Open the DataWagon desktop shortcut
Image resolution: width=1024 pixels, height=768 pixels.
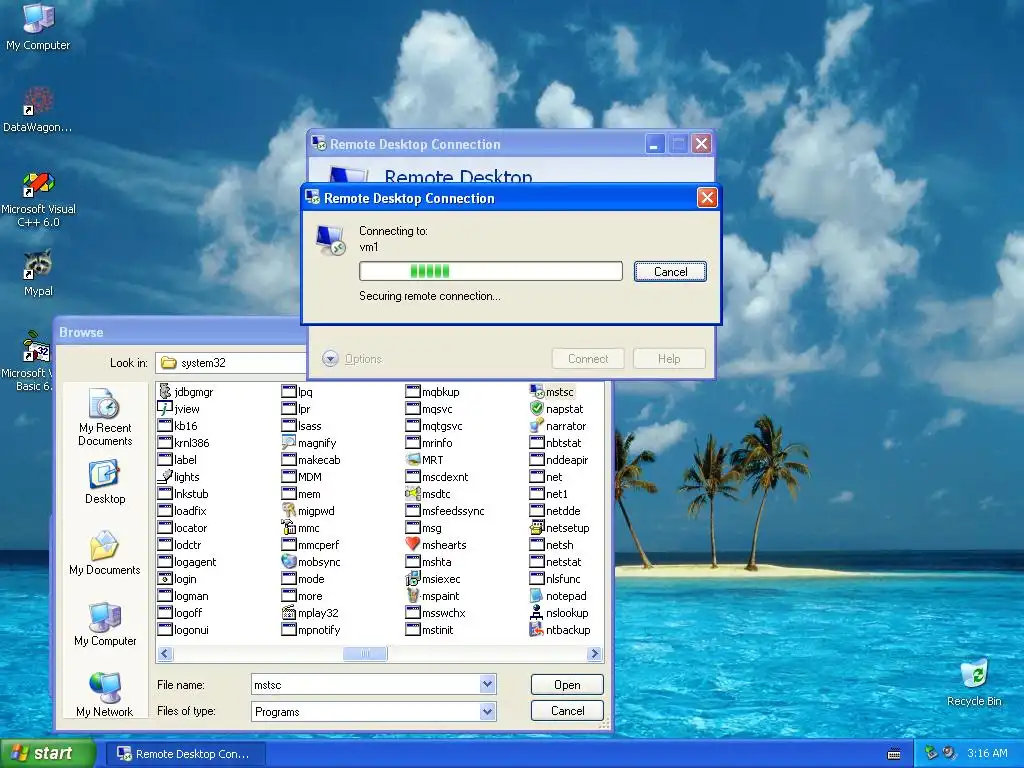[38, 110]
